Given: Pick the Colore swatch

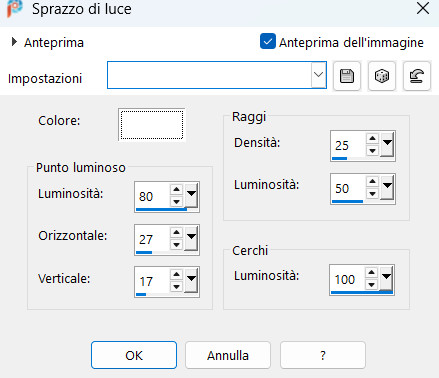Looking at the screenshot, I should (x=152, y=125).
